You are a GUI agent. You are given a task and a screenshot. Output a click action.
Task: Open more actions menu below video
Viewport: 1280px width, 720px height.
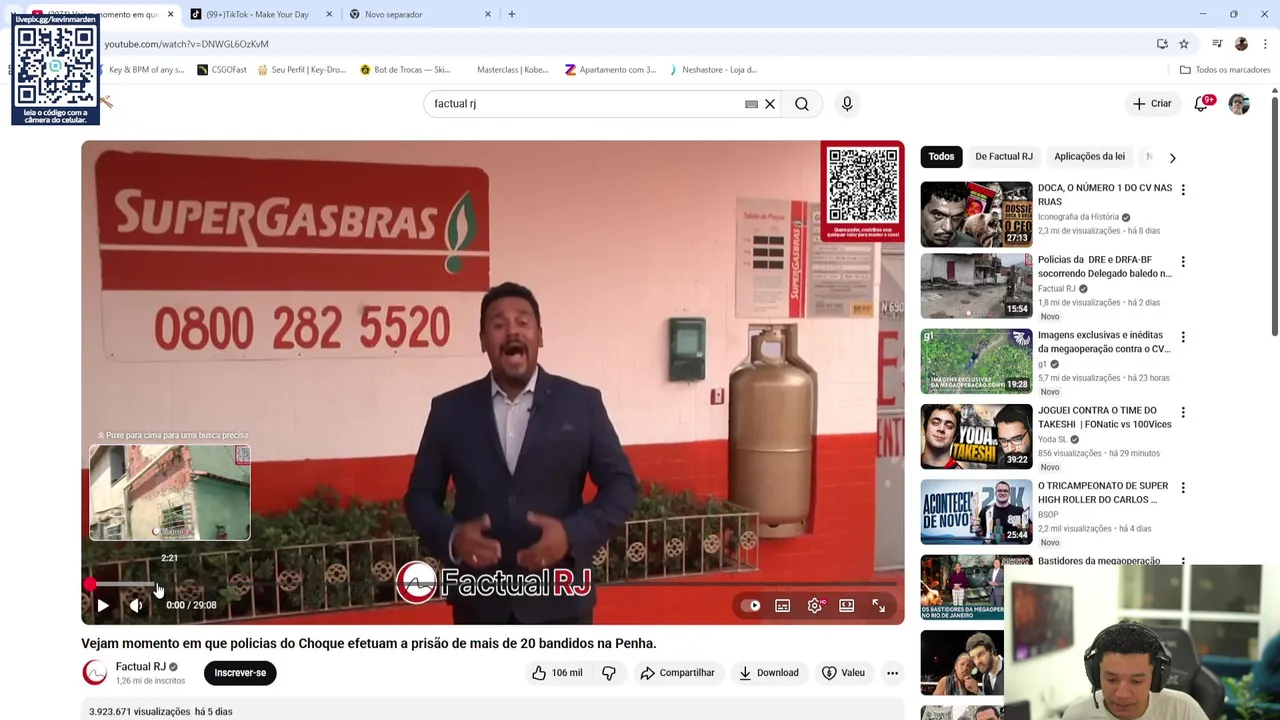[892, 673]
